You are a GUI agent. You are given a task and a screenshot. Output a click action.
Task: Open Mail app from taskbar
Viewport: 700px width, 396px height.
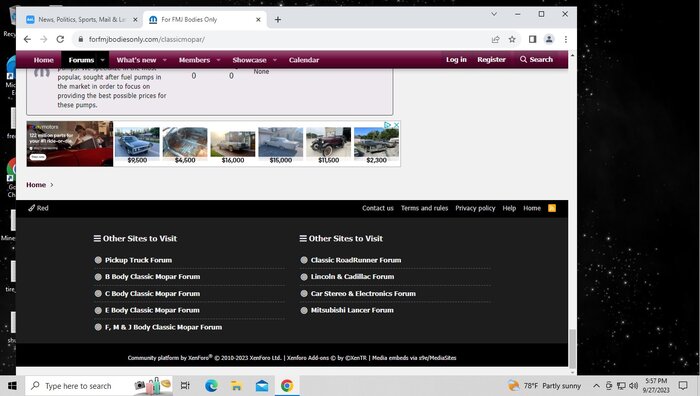click(x=262, y=386)
